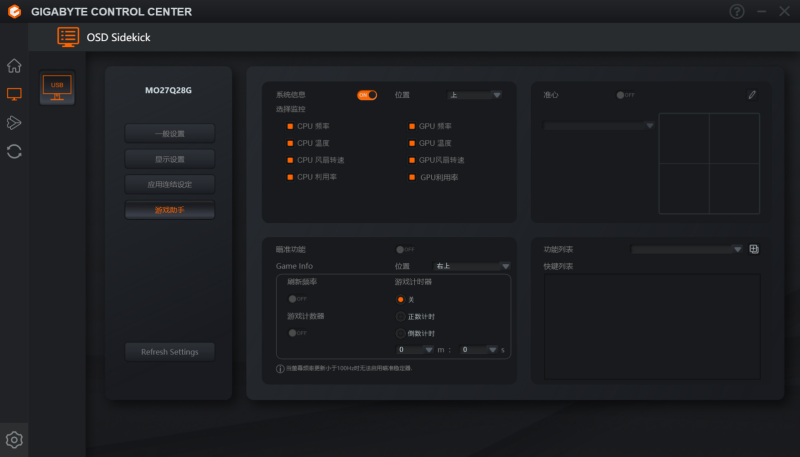Image resolution: width=800 pixels, height=457 pixels.
Task: Open the monitor icon in left sidebar
Action: (x=14, y=94)
